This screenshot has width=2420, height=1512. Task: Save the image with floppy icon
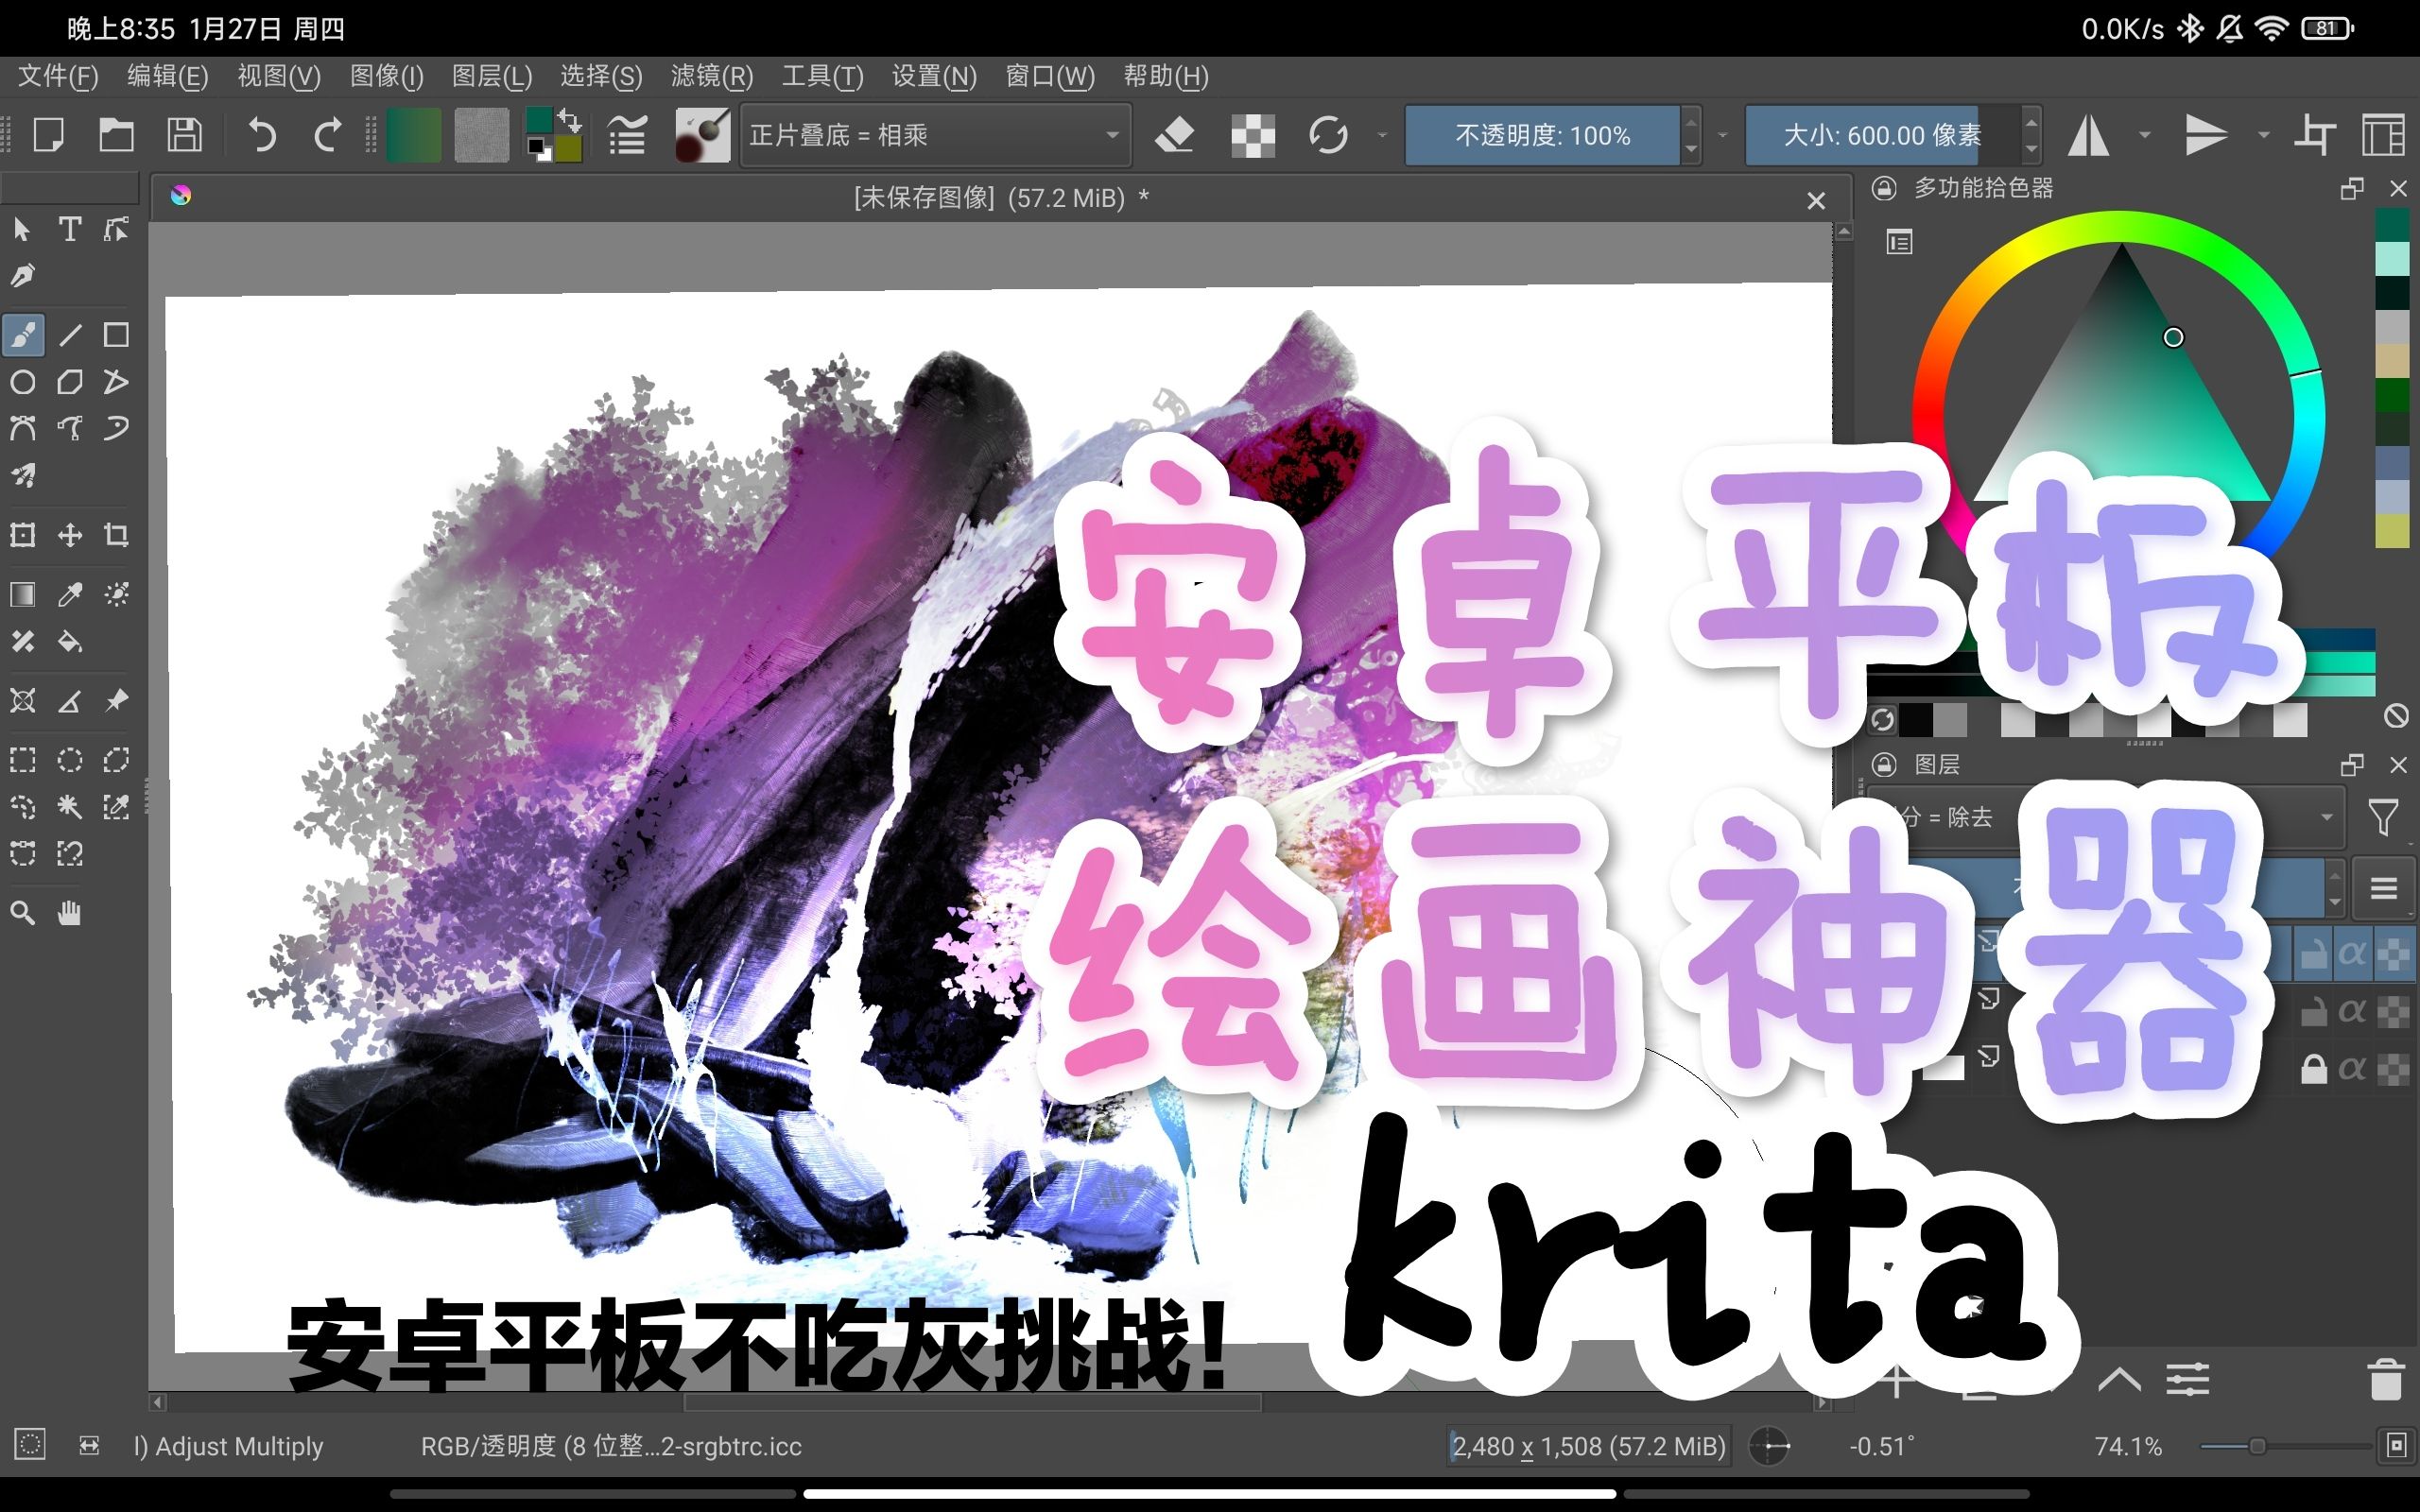[x=184, y=134]
